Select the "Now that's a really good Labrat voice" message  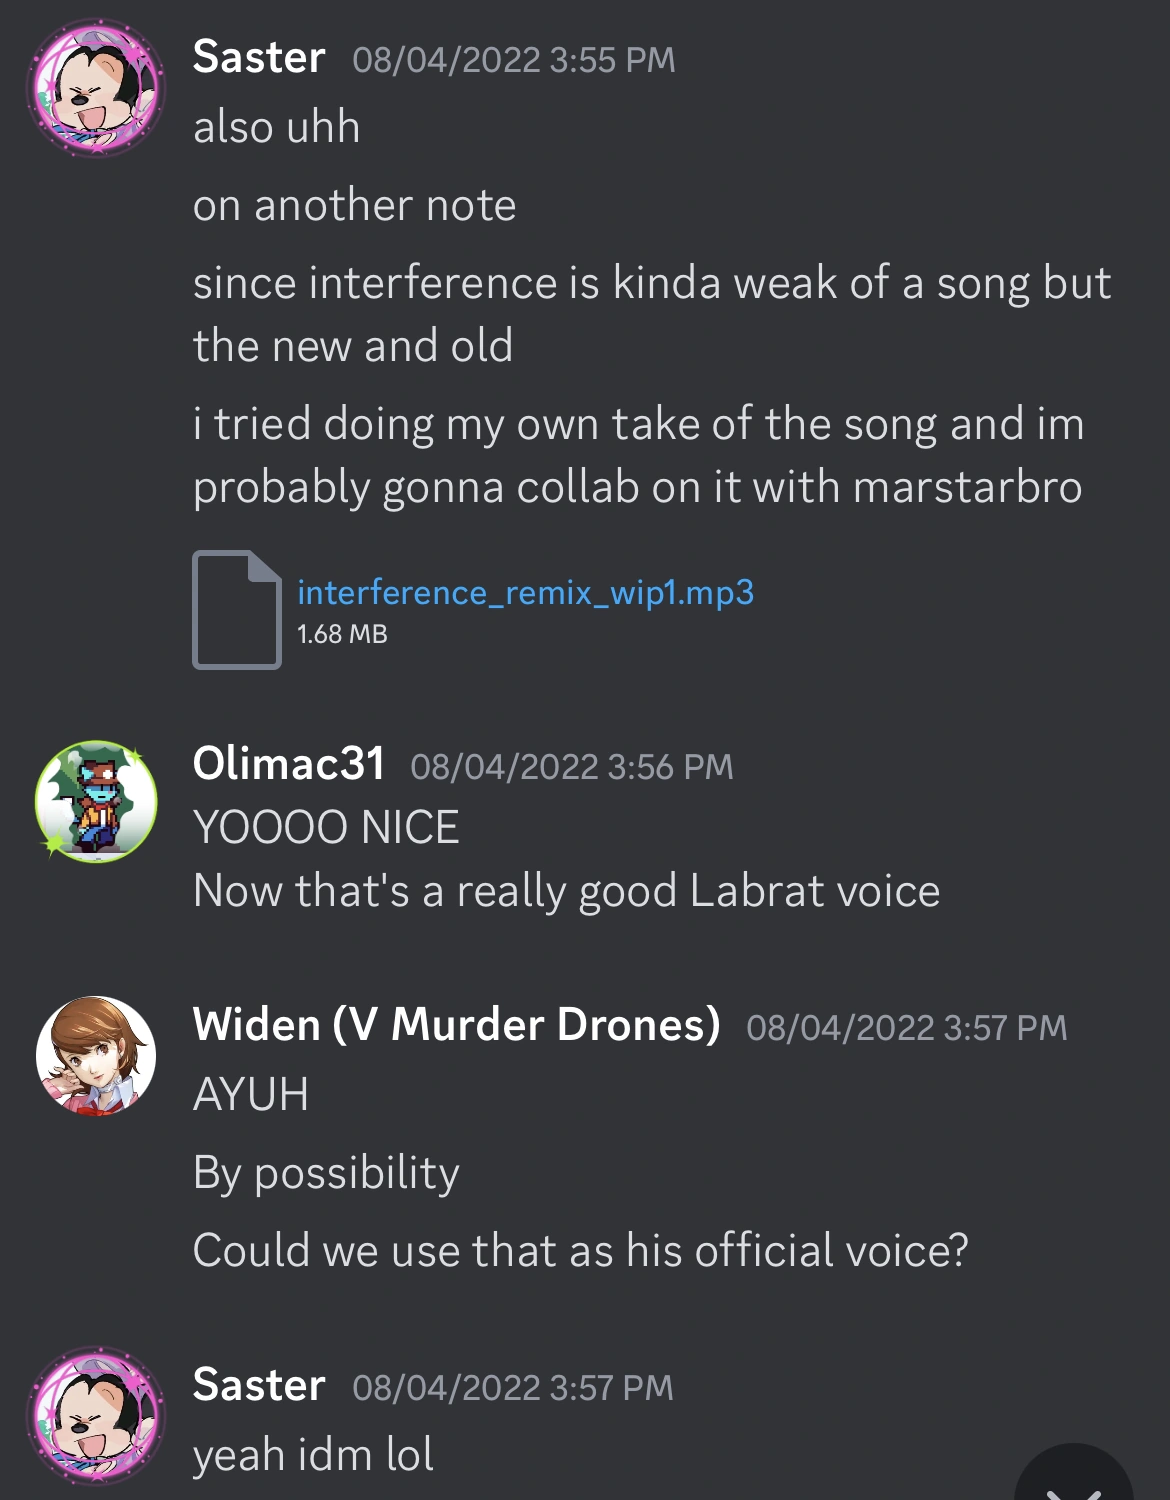click(x=566, y=891)
